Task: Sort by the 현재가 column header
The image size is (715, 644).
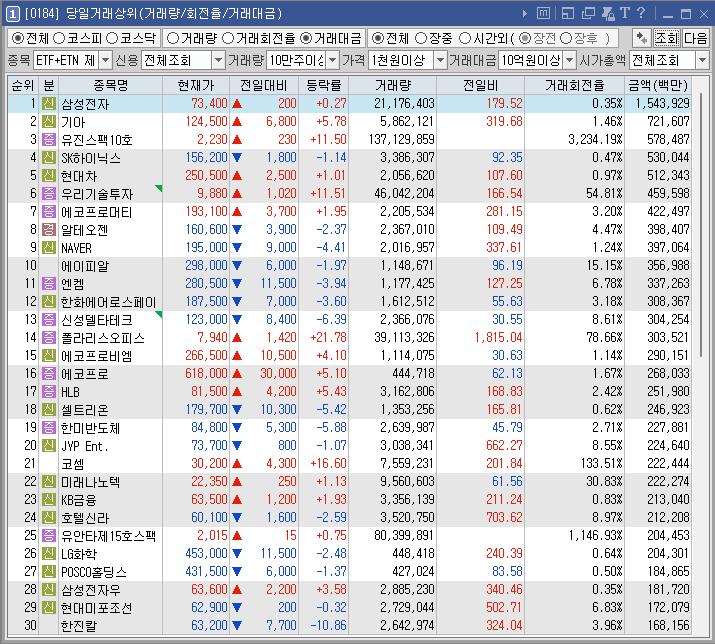Action: [196, 85]
